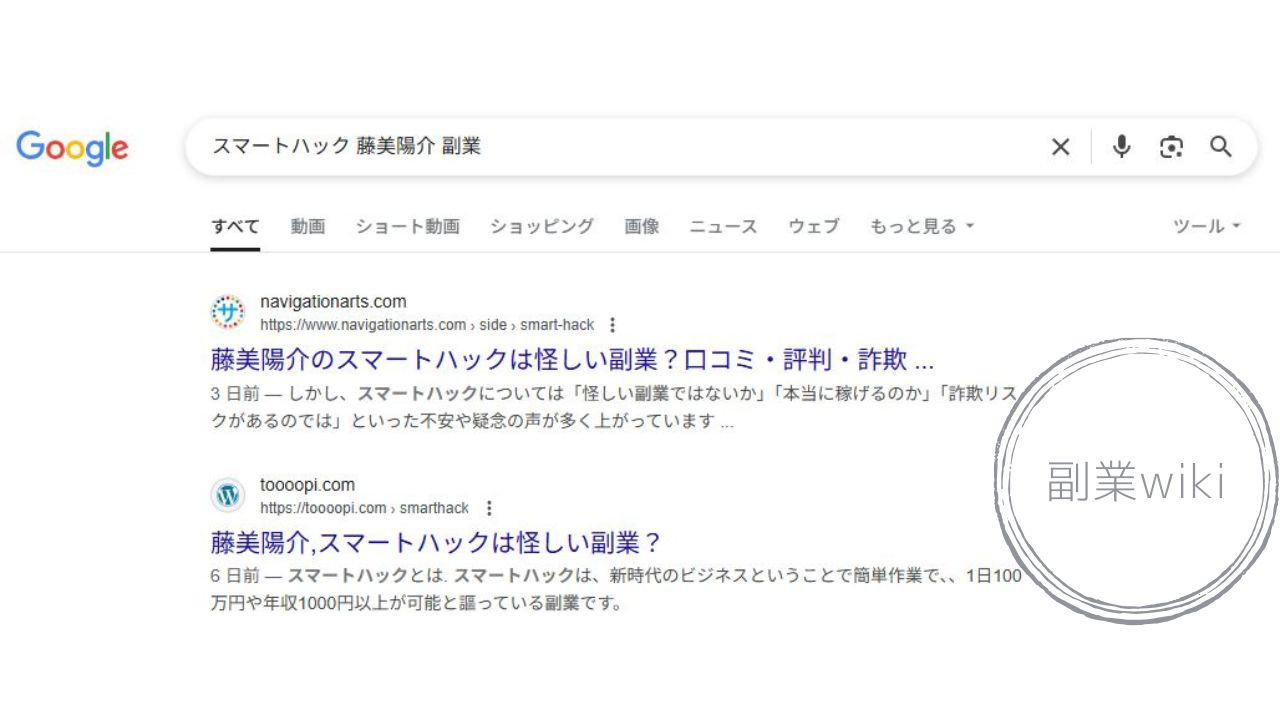Open result 藤美陽介,スマートハックは怪しい副業？
This screenshot has width=1280, height=720.
click(437, 543)
